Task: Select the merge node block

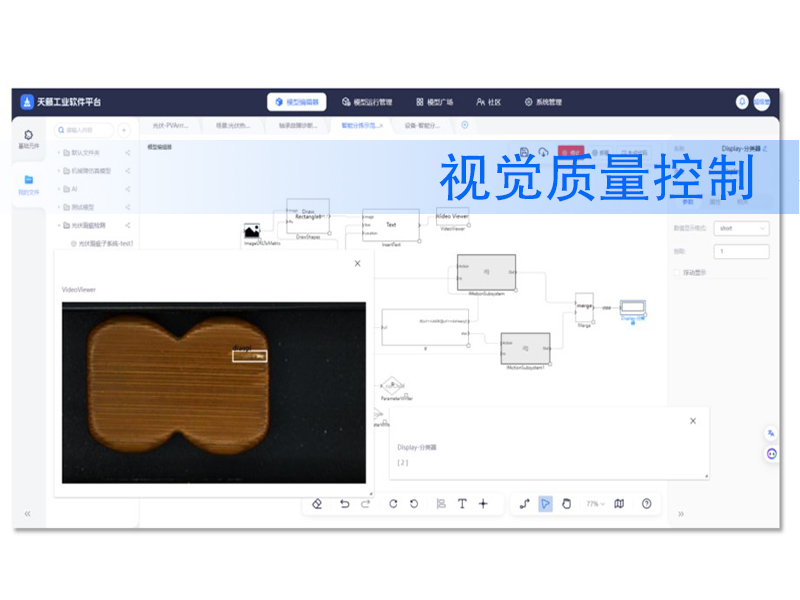Action: [x=584, y=307]
